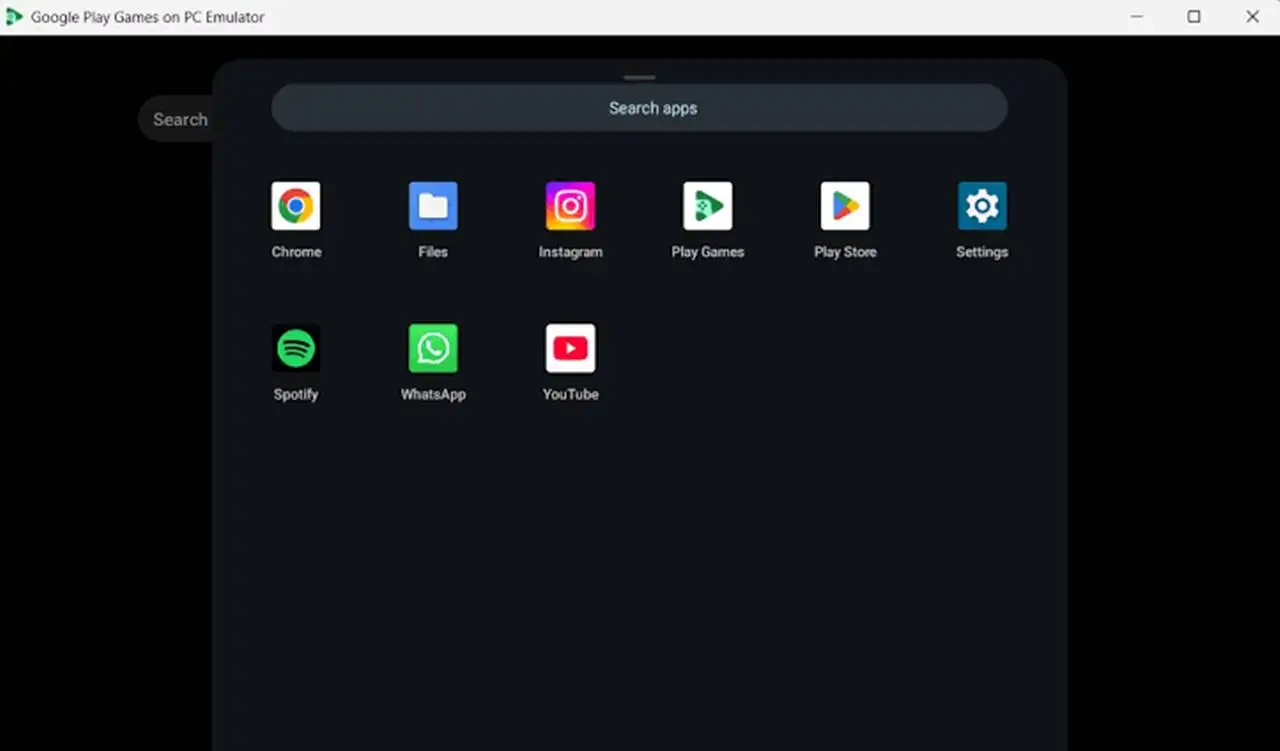
Task: Click the 'YouTube' text label
Action: coord(570,394)
